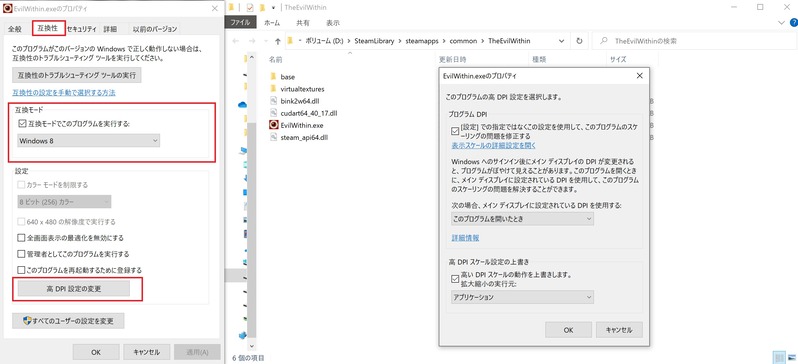Click the Properties checkmark icon in quick access toolbar
This screenshot has height=364, width=798.
[x=249, y=7]
